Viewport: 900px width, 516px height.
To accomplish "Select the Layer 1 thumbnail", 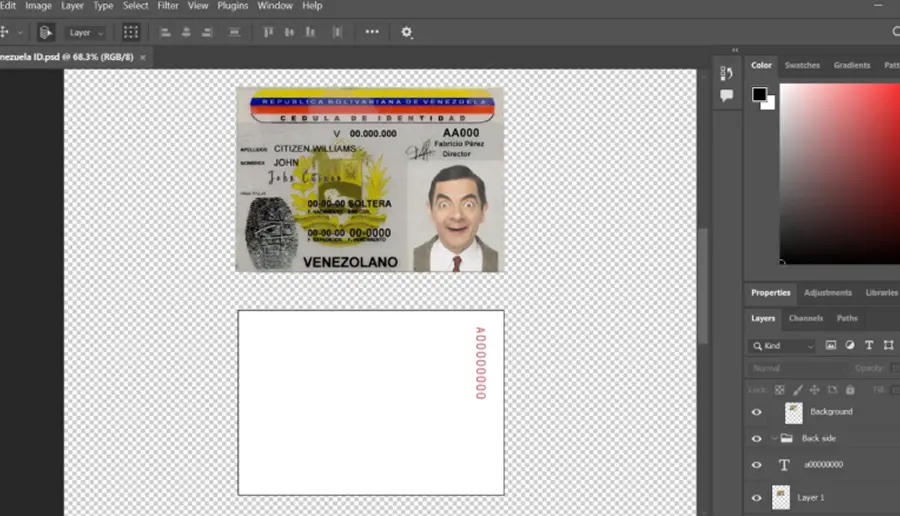I will (781, 498).
